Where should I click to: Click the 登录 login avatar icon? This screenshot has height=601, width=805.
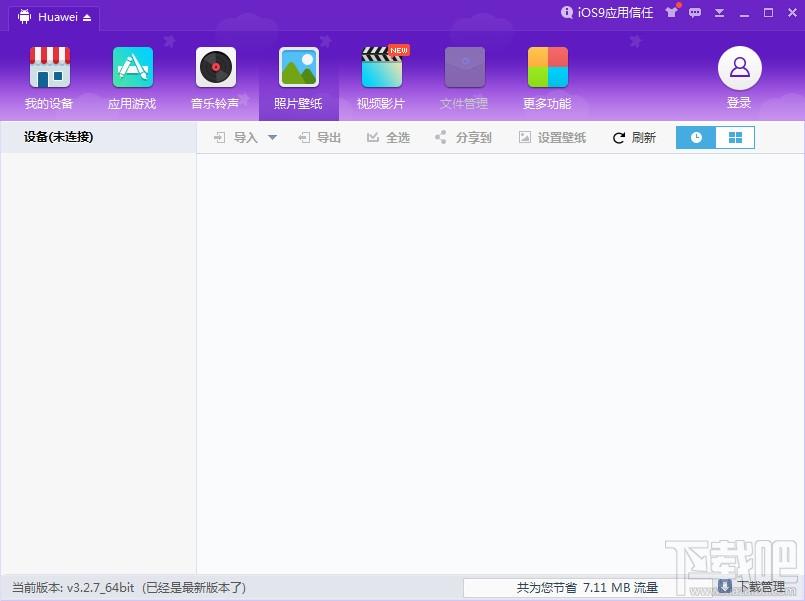(x=739, y=68)
